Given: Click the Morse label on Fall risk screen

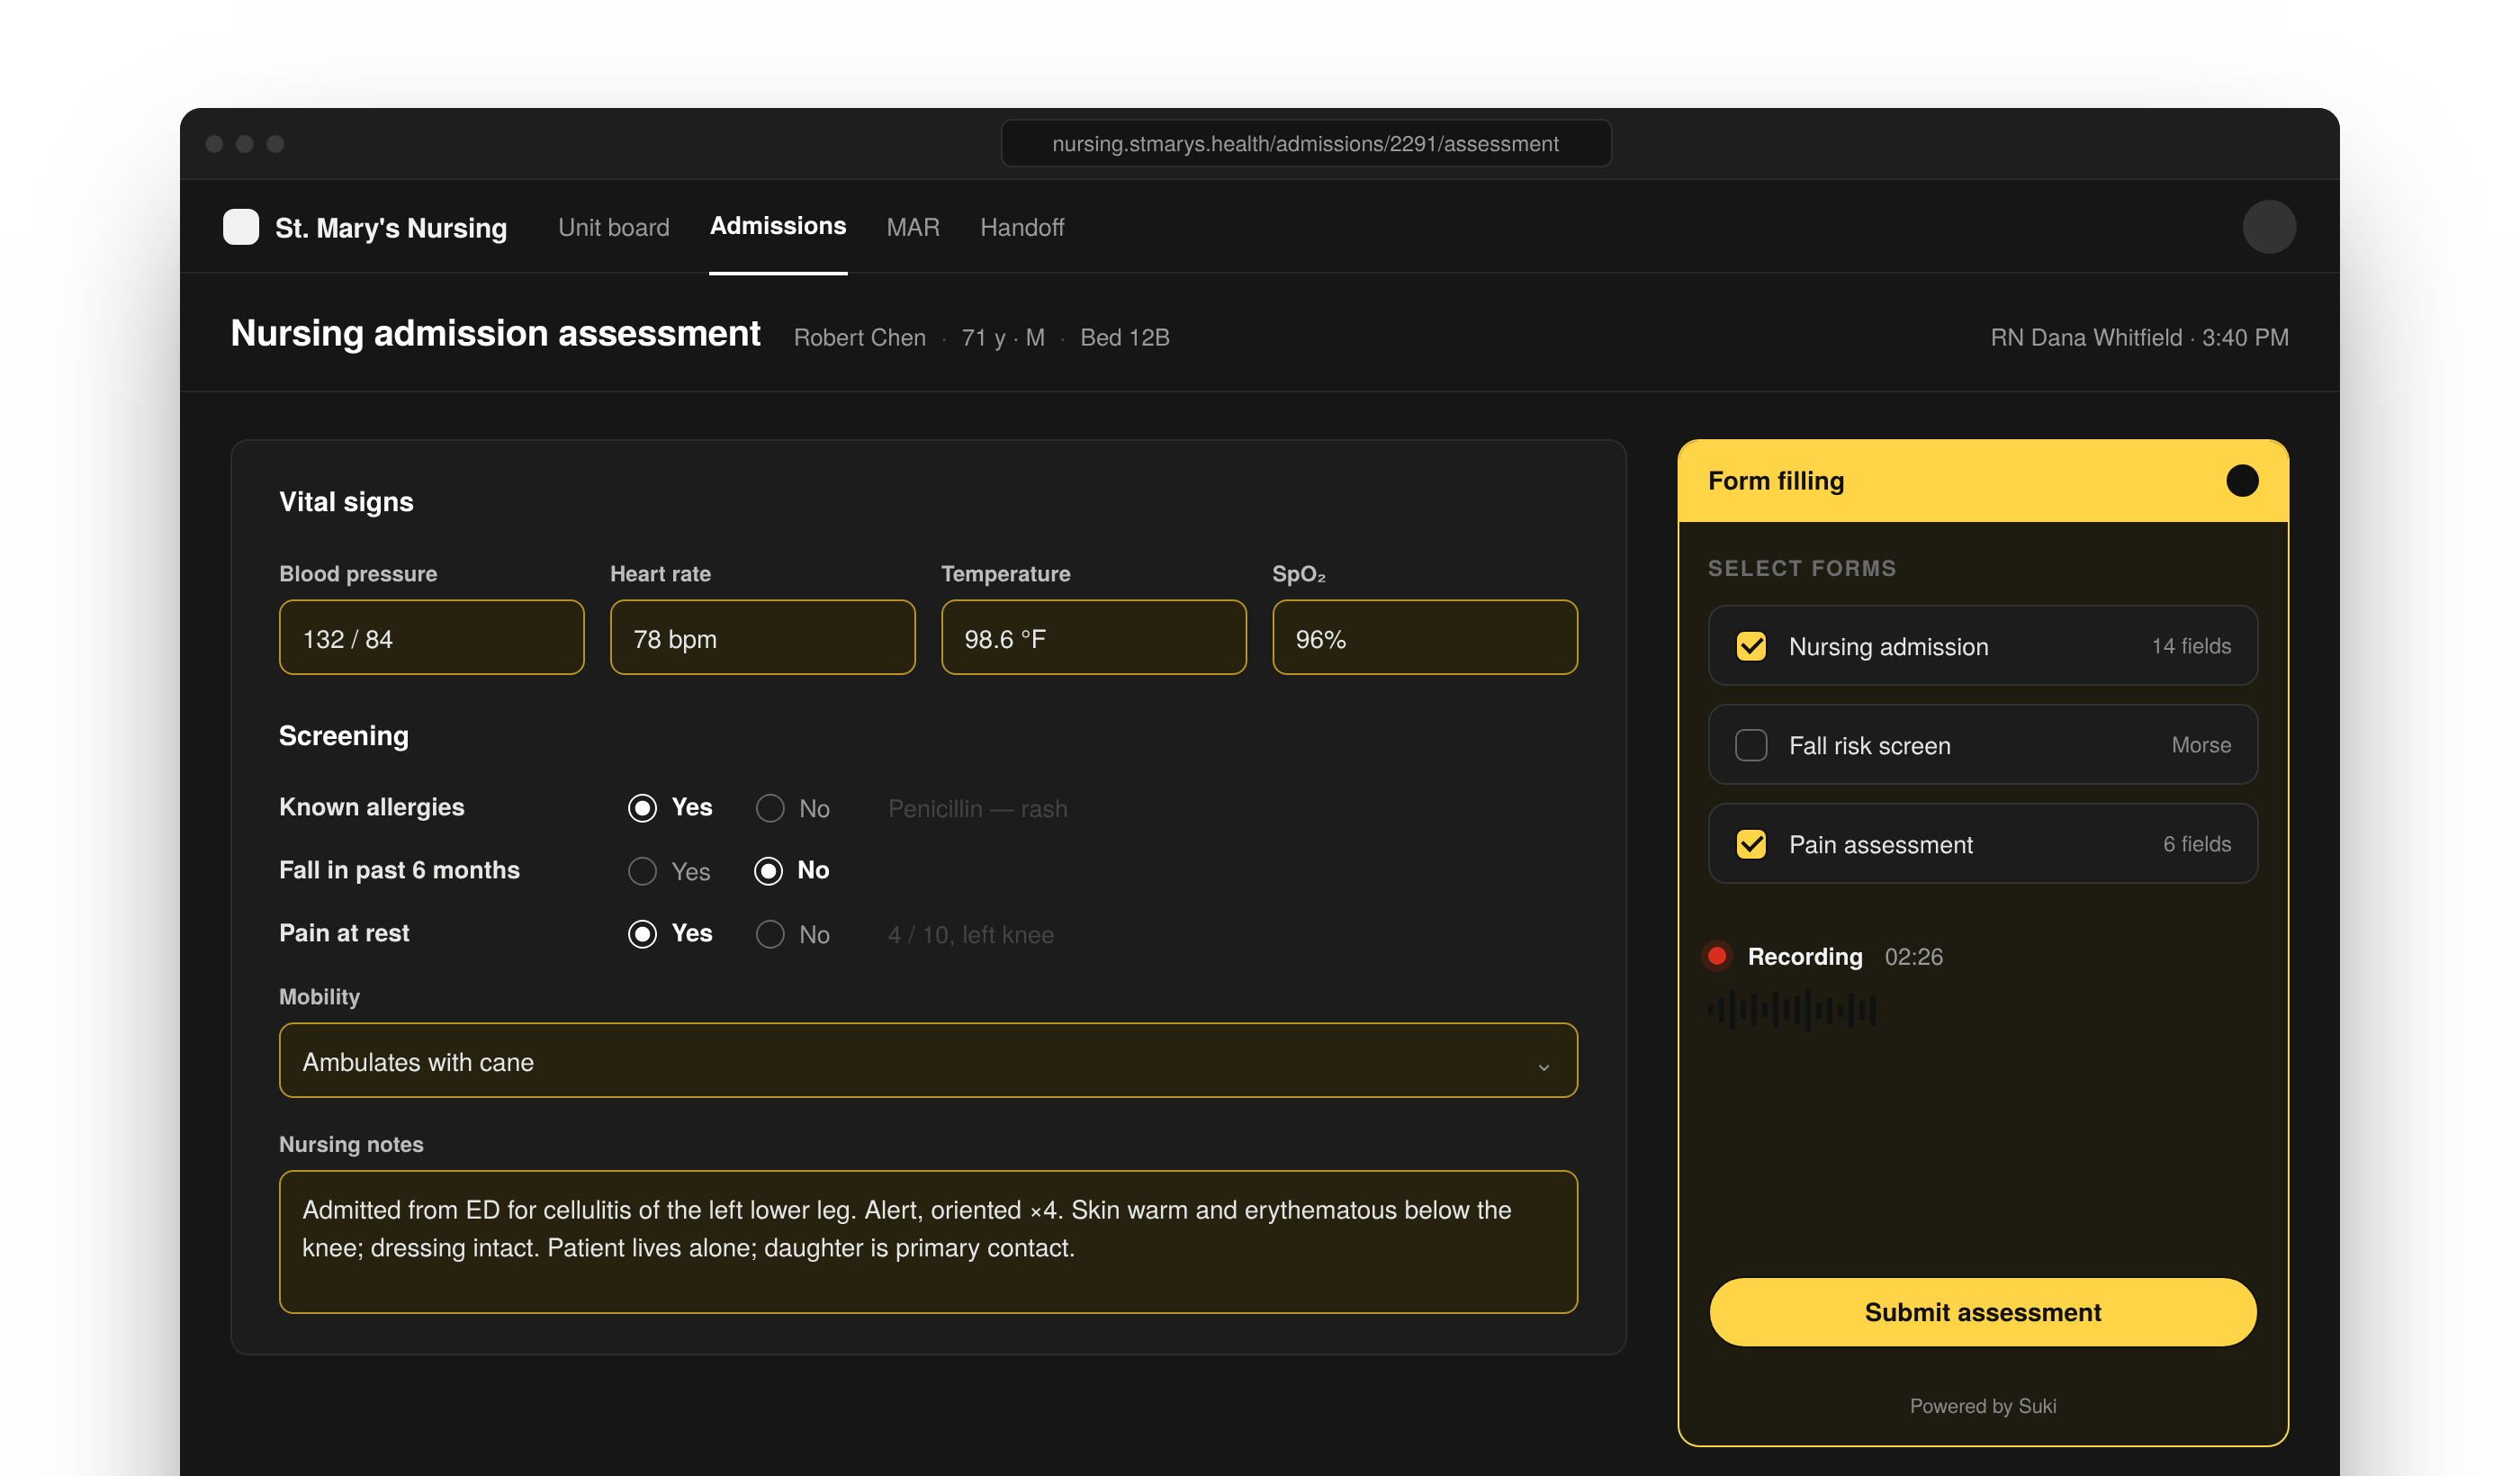Looking at the screenshot, I should [x=2201, y=745].
